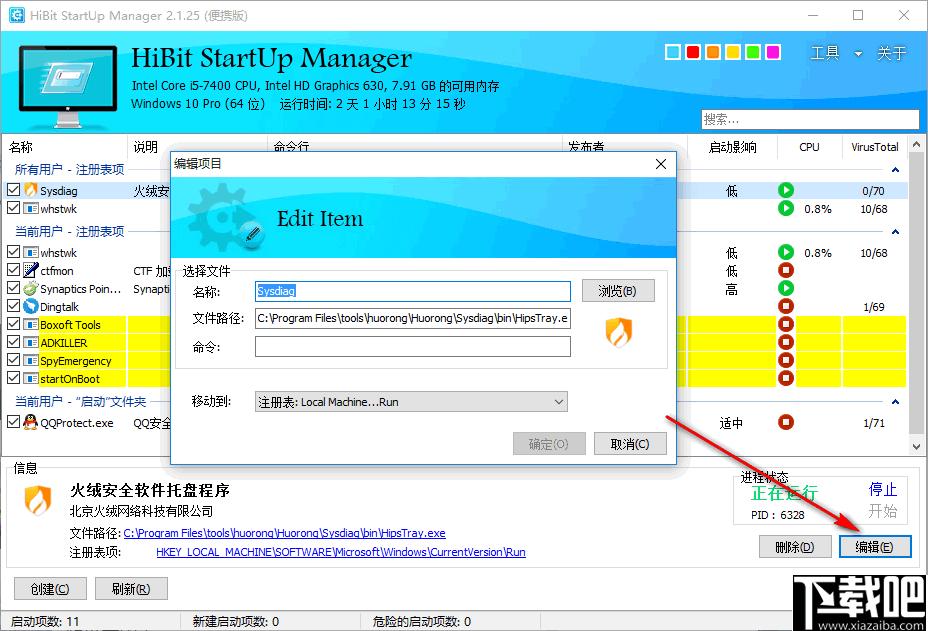Click the Synaptics Pointing device icon

[x=31, y=288]
